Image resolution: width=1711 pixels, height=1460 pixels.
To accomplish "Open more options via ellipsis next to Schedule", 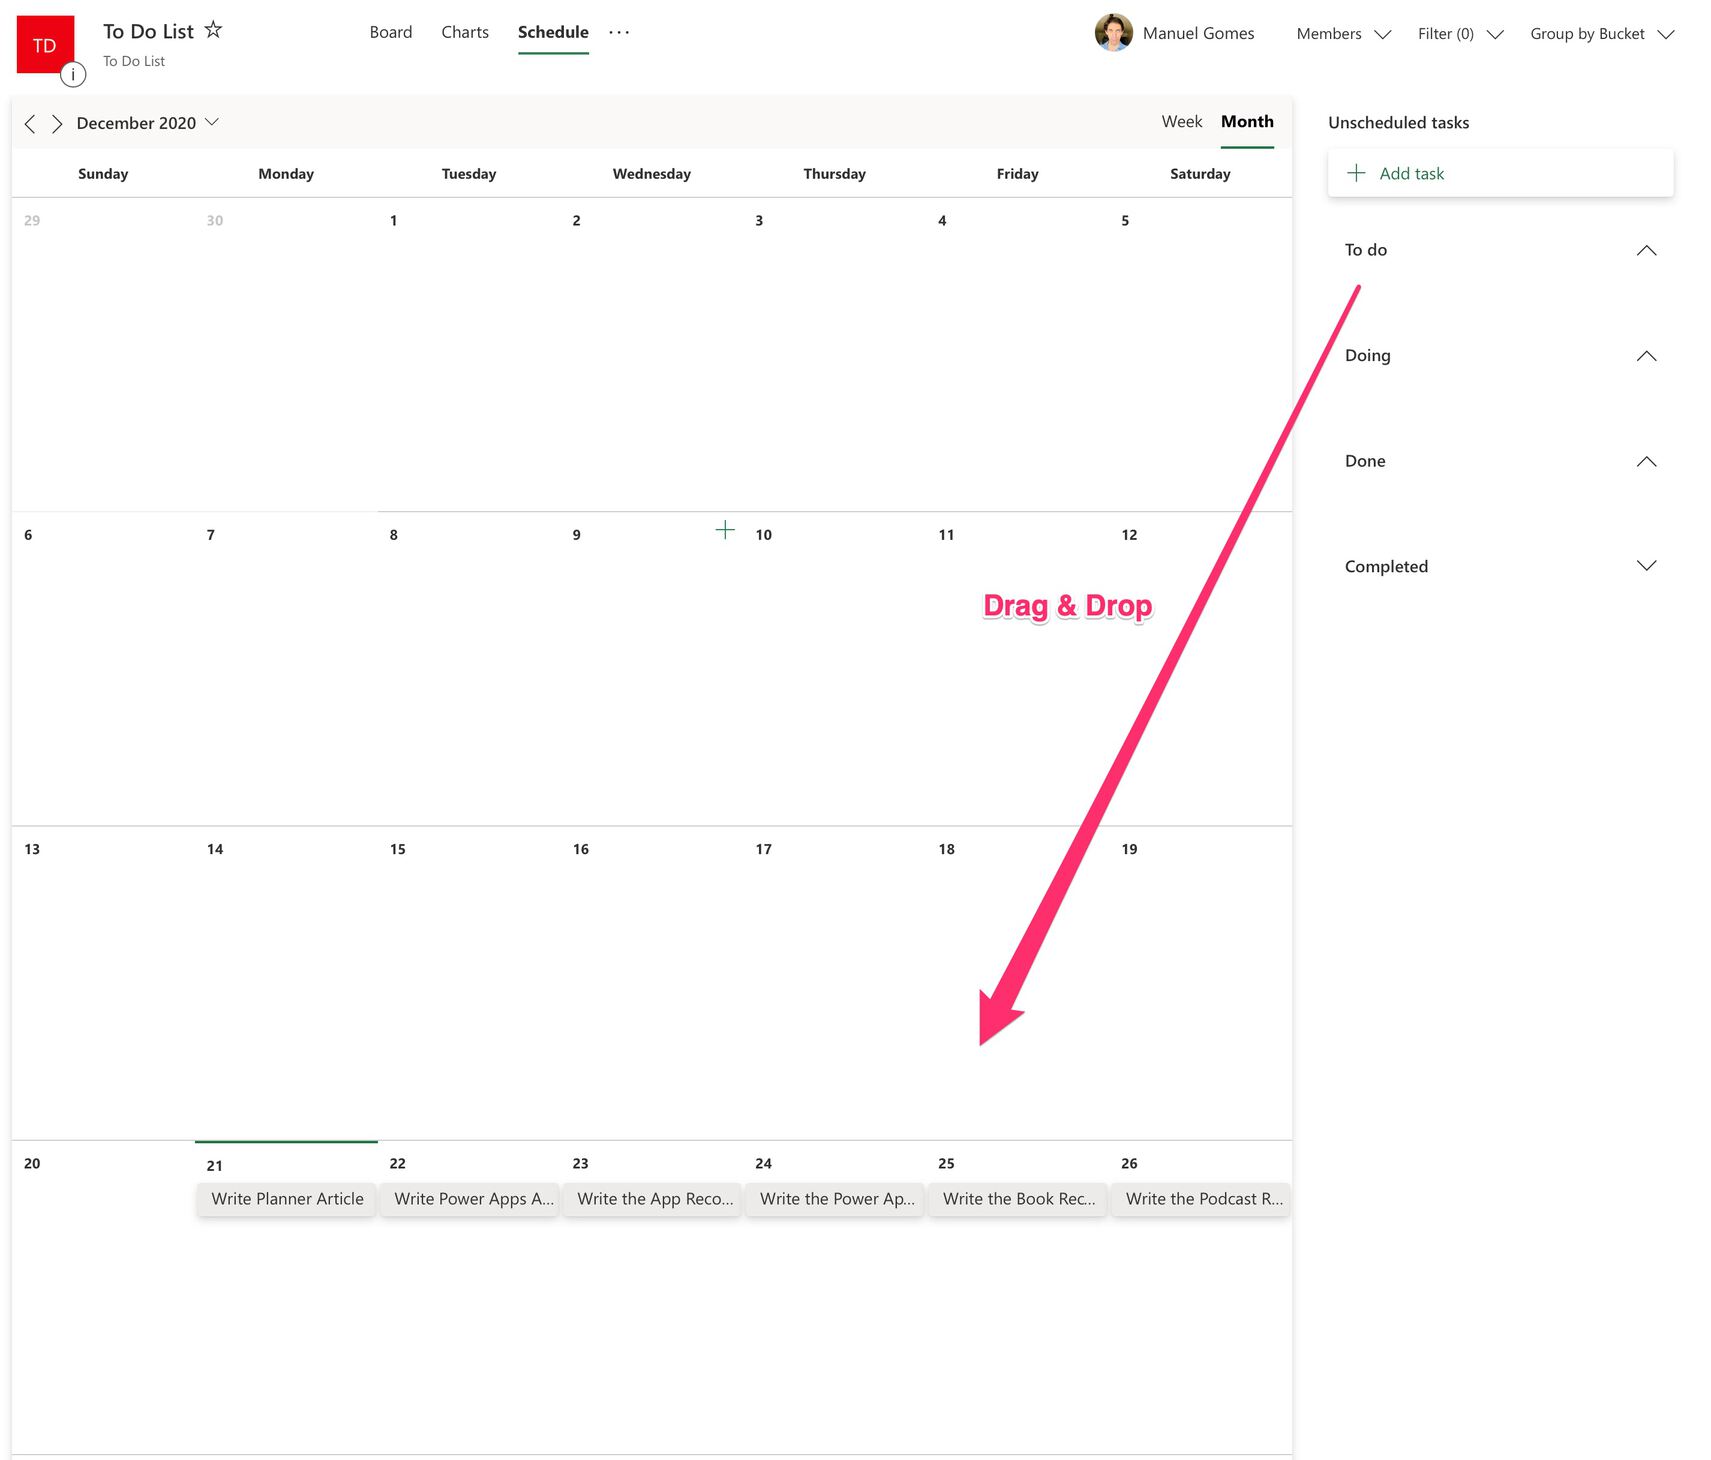I will click(x=619, y=32).
